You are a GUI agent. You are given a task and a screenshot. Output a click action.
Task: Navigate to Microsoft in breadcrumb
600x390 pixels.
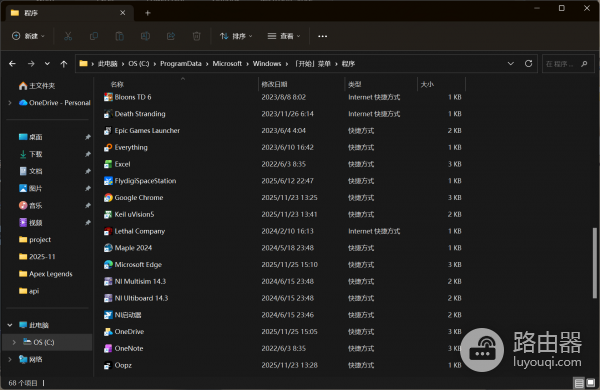point(227,64)
